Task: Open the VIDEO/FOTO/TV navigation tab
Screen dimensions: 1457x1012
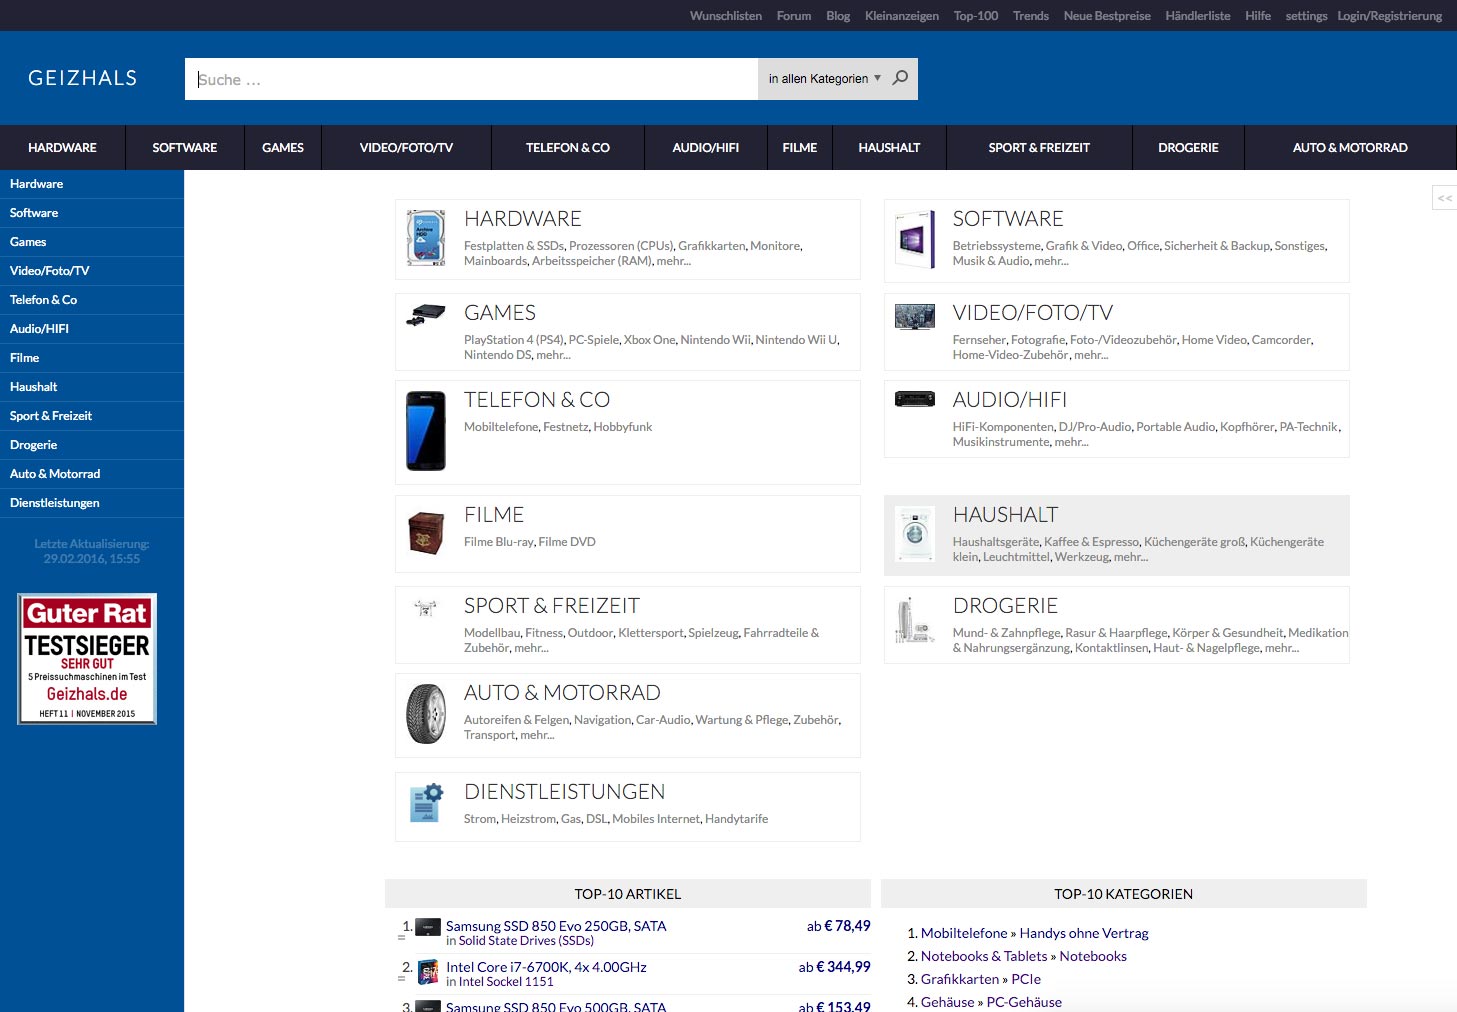Action: [406, 148]
